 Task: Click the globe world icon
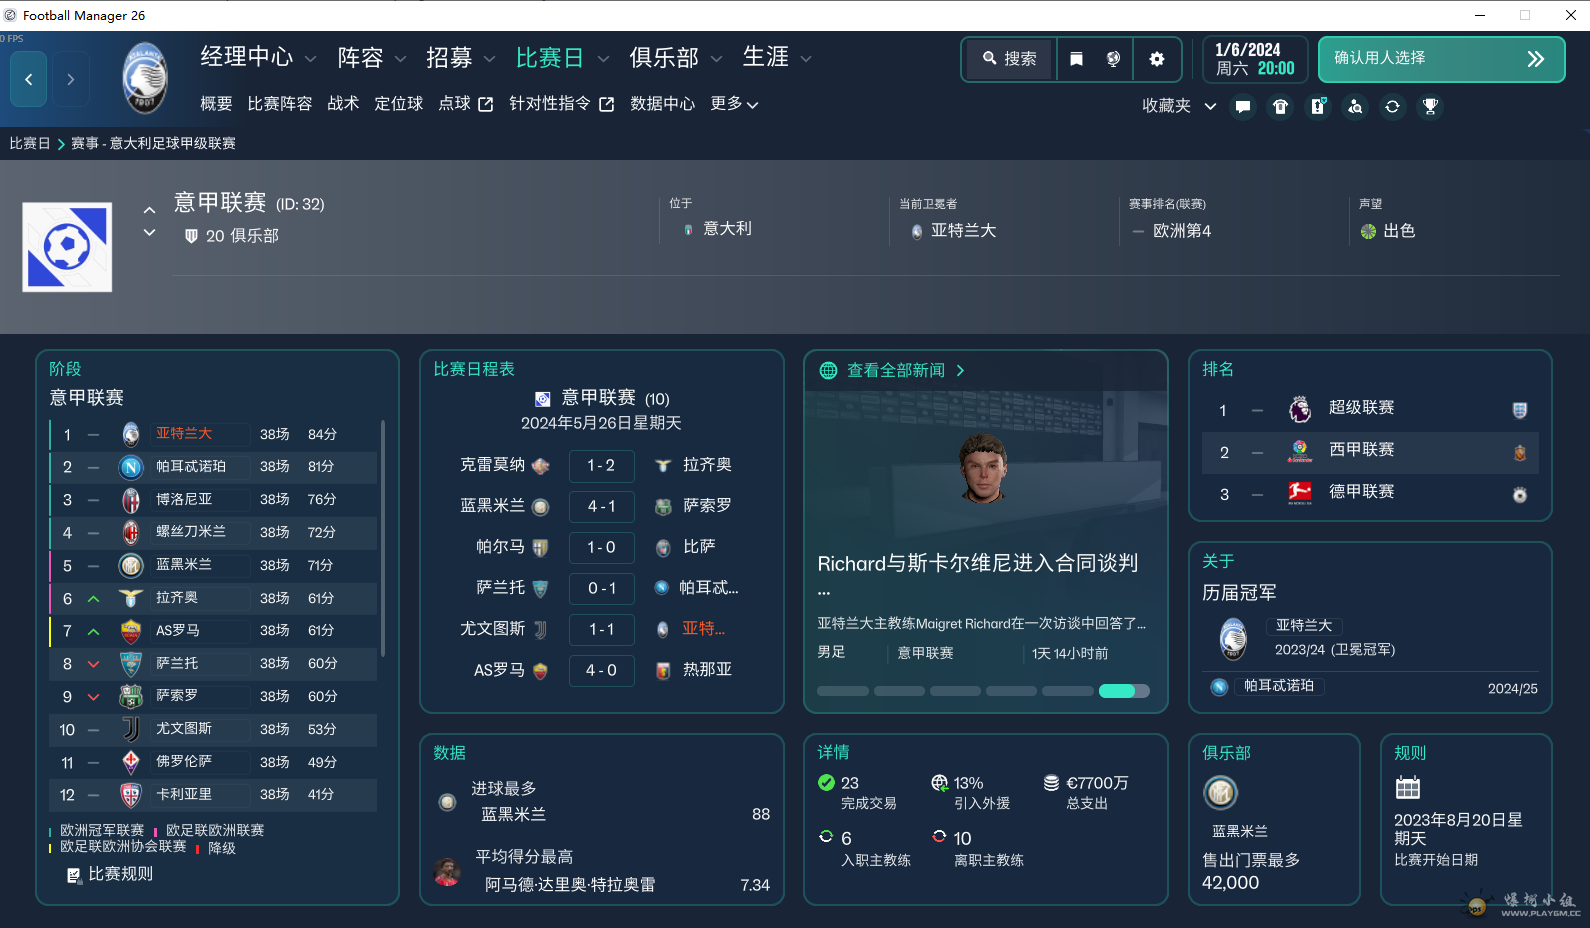(1113, 59)
